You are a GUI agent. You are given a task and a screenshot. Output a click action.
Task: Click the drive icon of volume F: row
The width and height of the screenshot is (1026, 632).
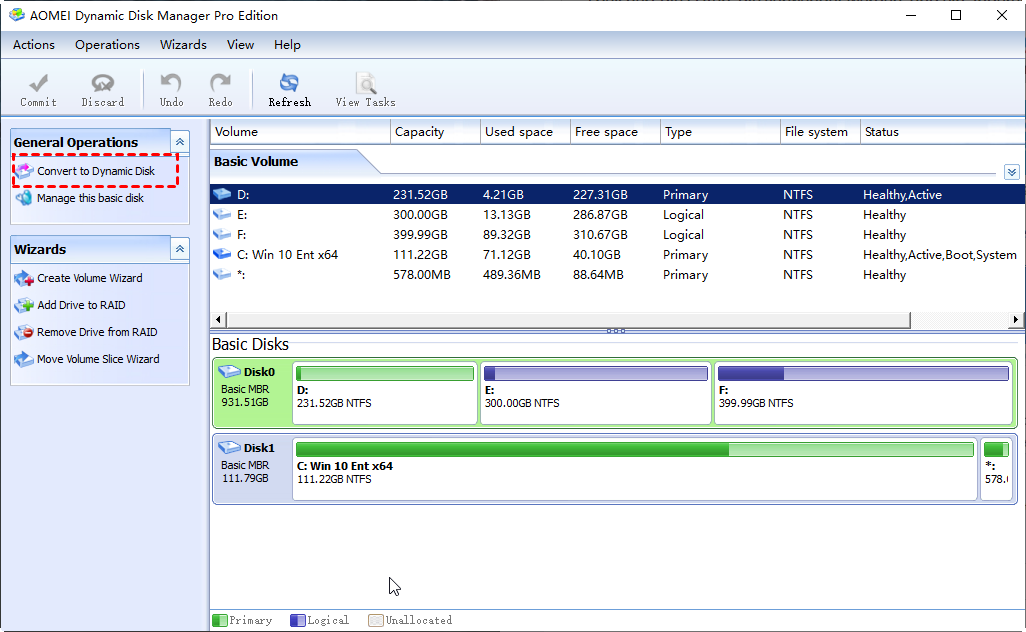222,234
